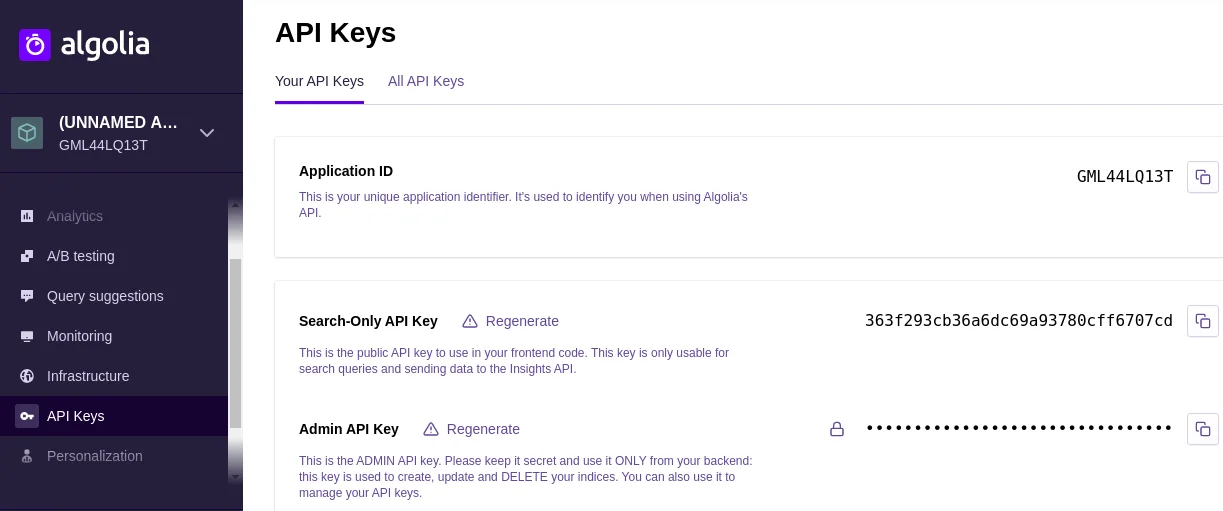Switch to the Your API Keys tab
The height and width of the screenshot is (511, 1223).
tap(319, 81)
